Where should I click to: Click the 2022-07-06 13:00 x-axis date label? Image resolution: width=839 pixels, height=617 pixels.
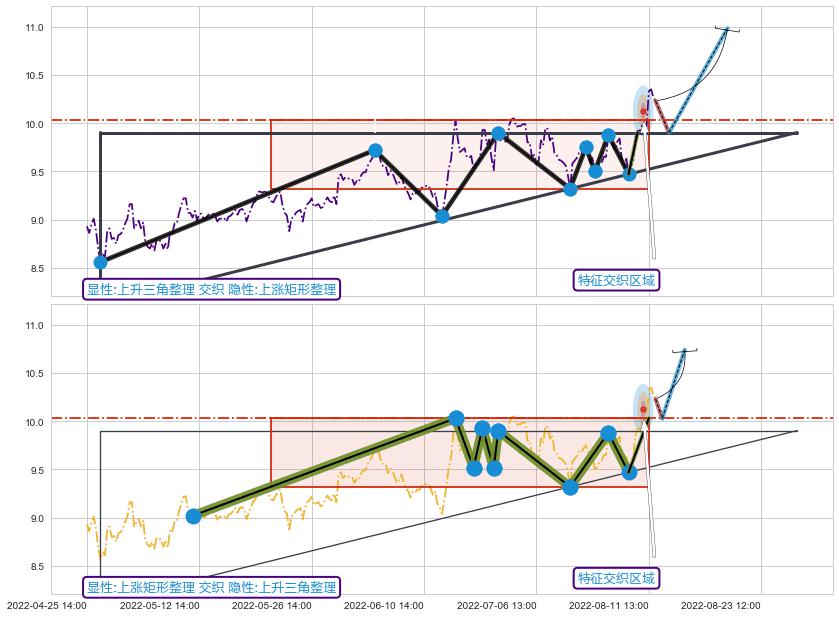coord(496,606)
